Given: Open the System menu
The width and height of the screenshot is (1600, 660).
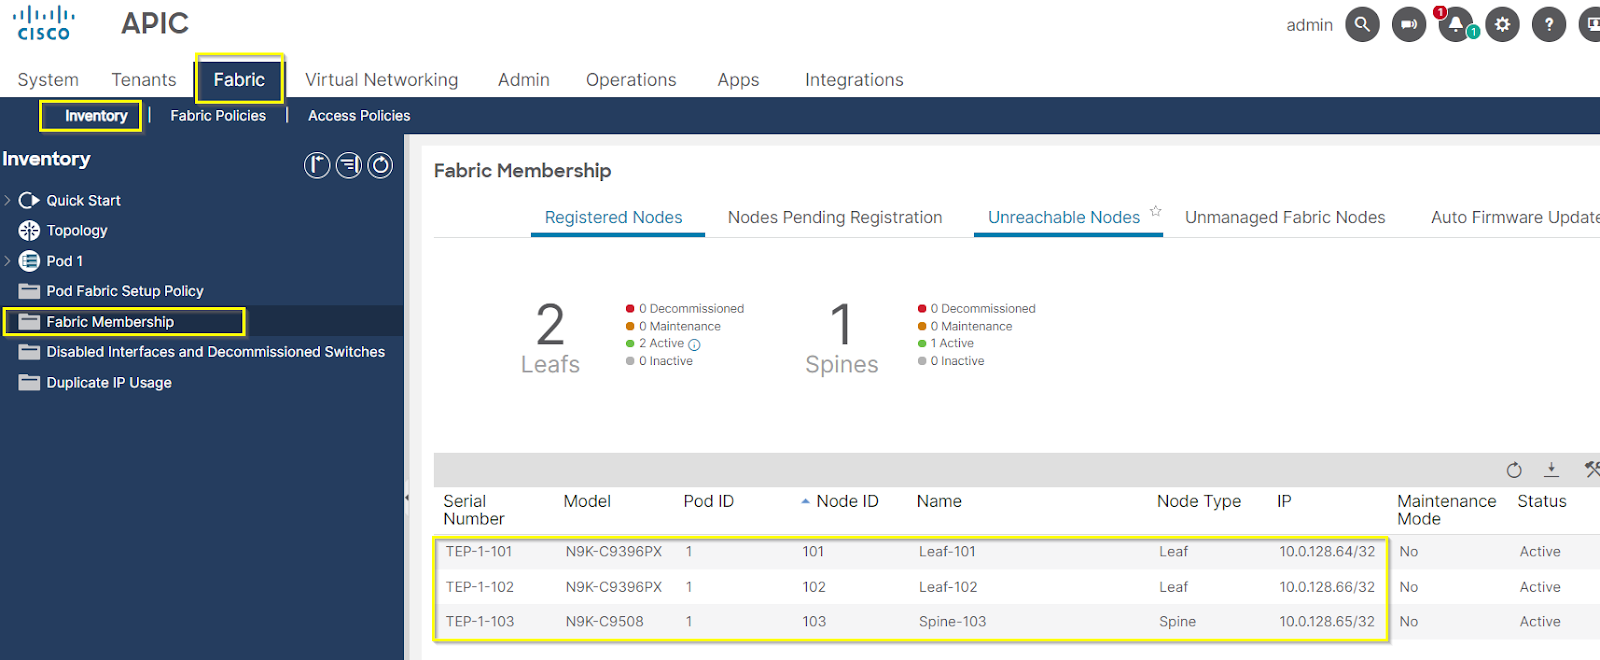Looking at the screenshot, I should click(48, 80).
